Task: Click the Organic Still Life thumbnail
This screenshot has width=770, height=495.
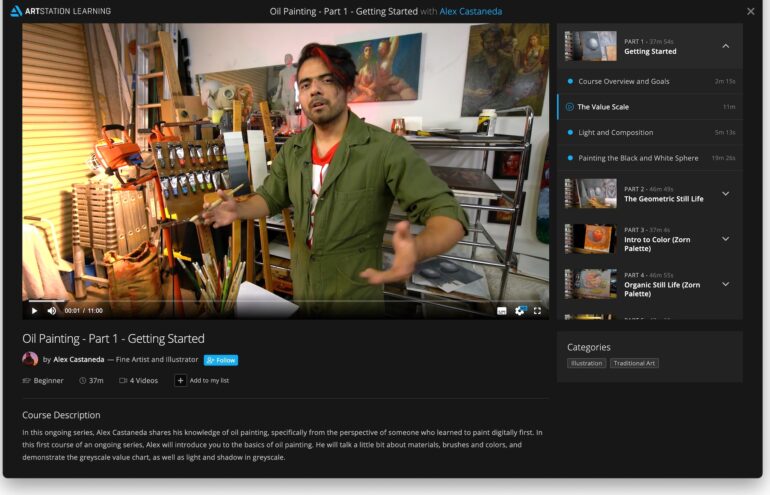Action: (x=591, y=284)
